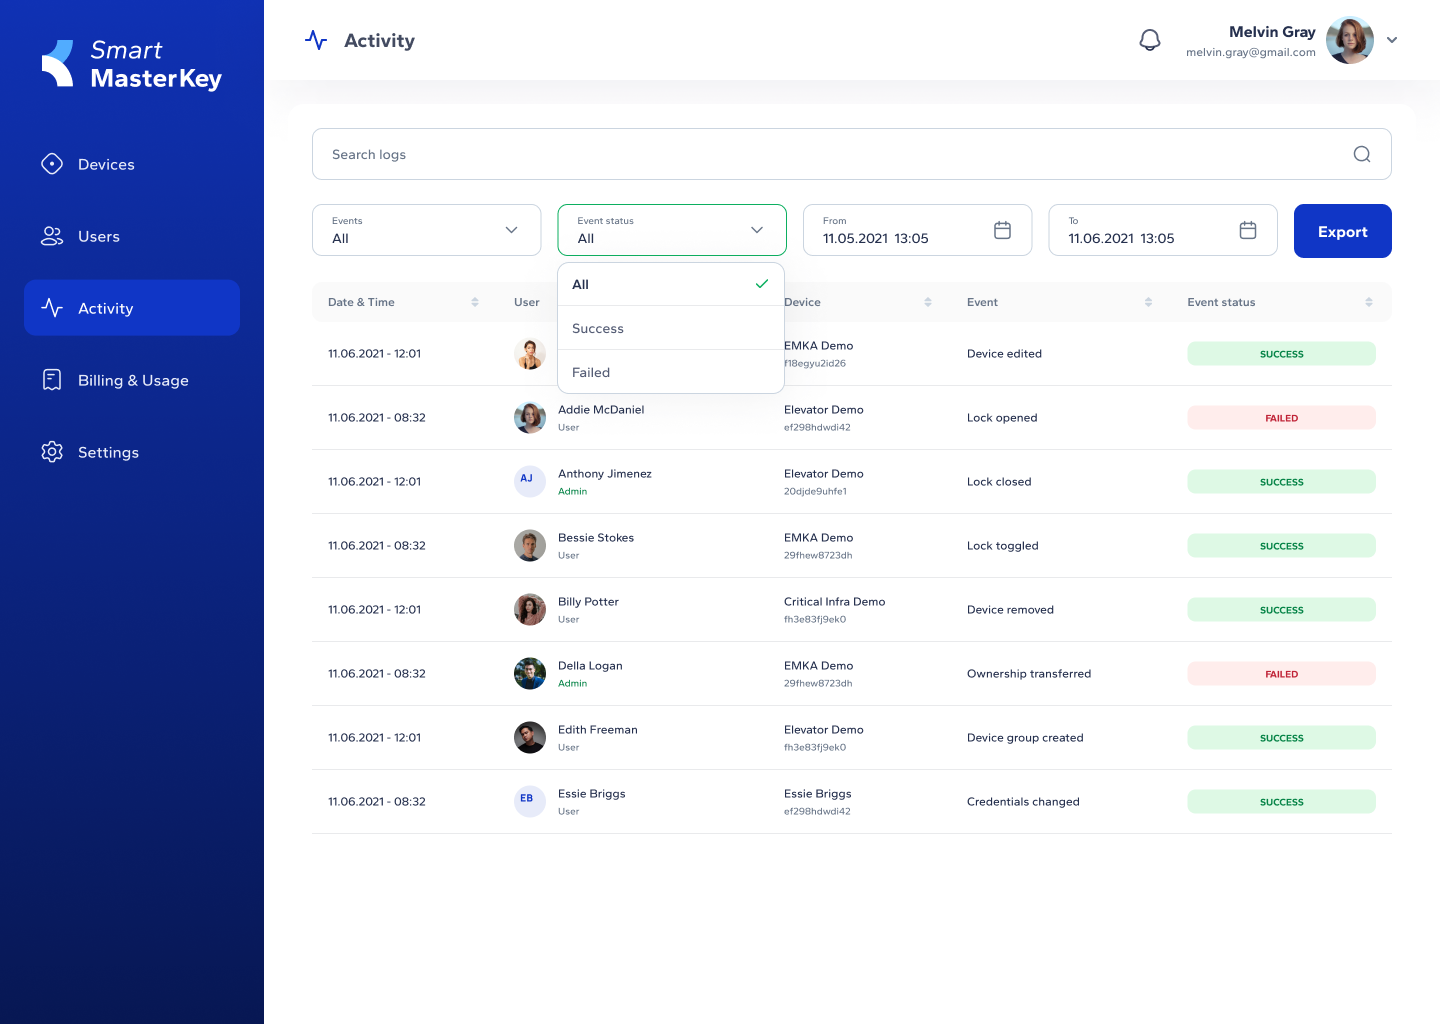Image resolution: width=1440 pixels, height=1024 pixels.
Task: Go to Devices in sidebar
Action: pyautogui.click(x=106, y=164)
